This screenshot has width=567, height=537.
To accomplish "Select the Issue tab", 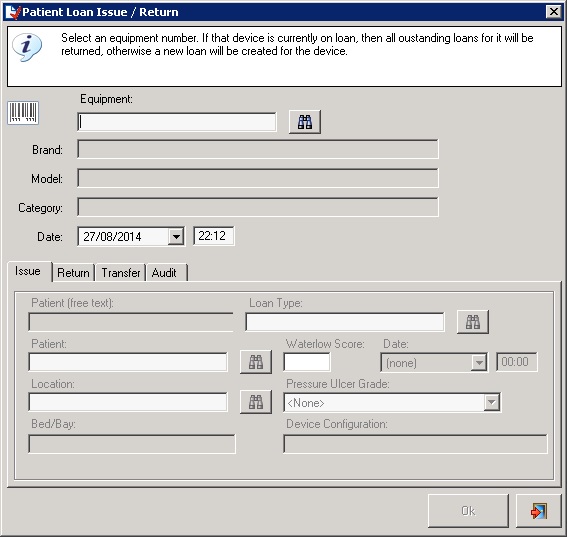I will pos(29,271).
